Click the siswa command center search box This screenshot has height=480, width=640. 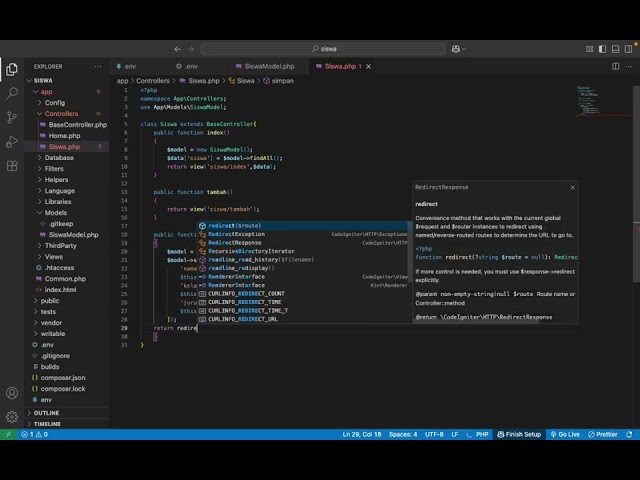click(x=323, y=49)
